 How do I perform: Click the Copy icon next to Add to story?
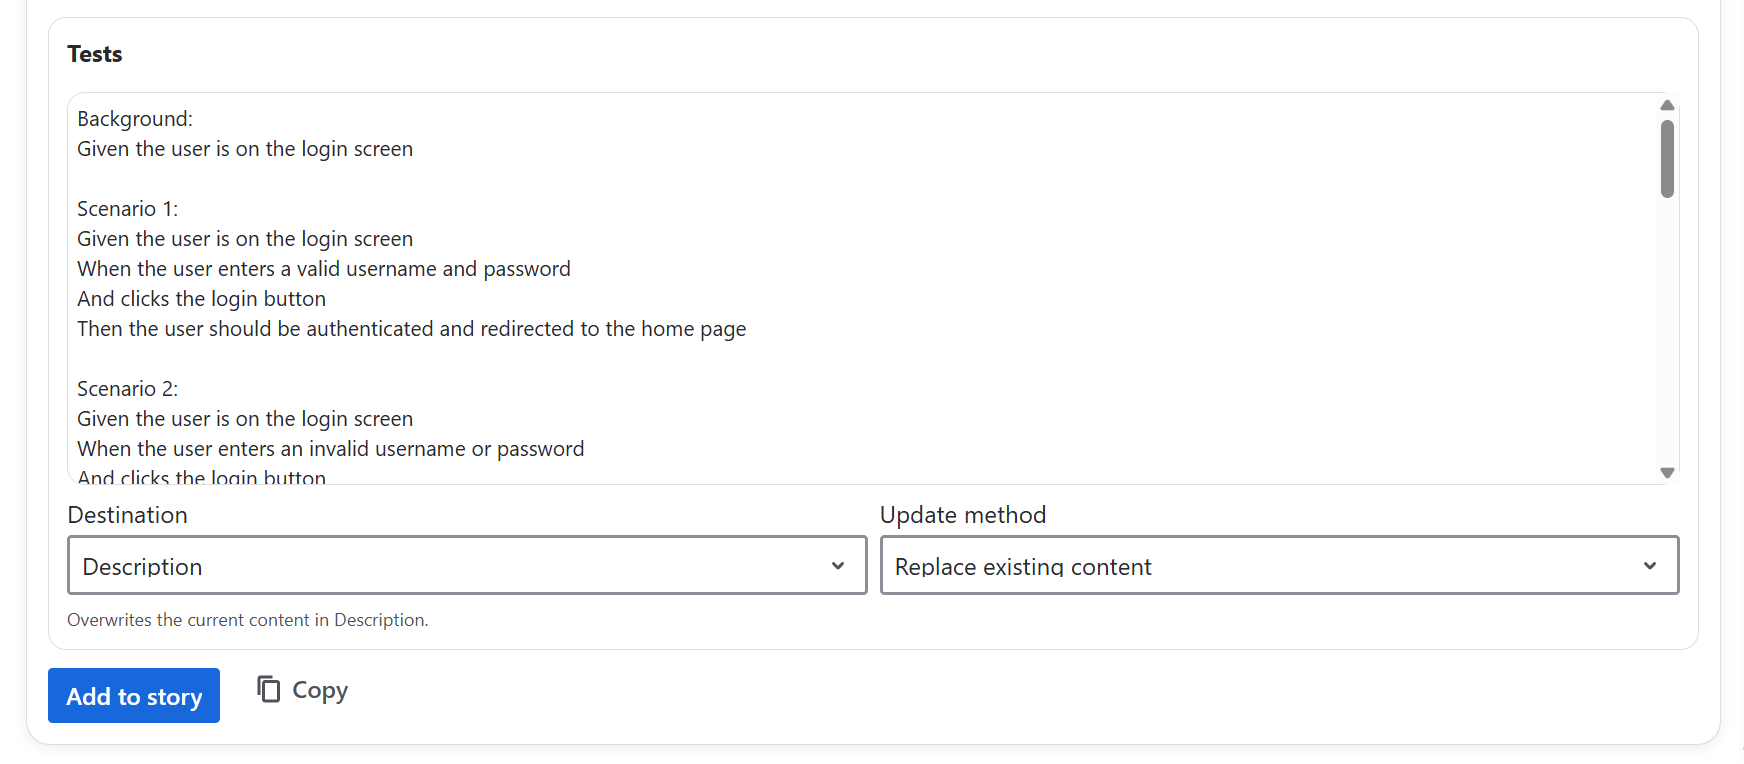[x=267, y=689]
